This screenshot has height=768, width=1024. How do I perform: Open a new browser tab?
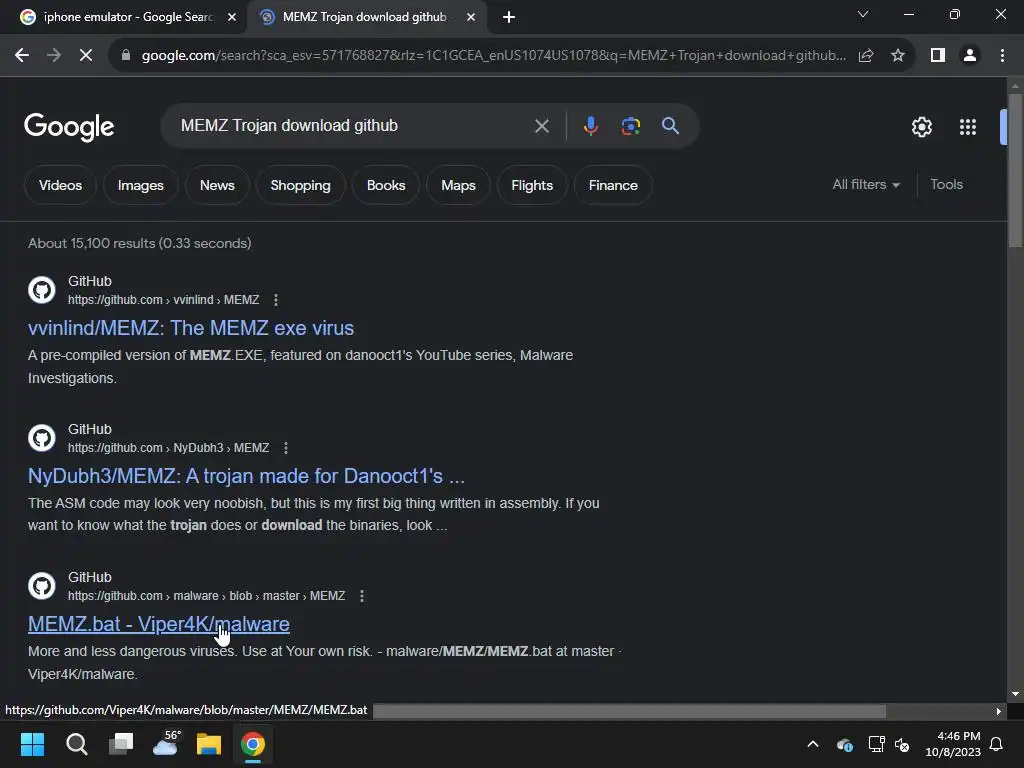pyautogui.click(x=509, y=17)
